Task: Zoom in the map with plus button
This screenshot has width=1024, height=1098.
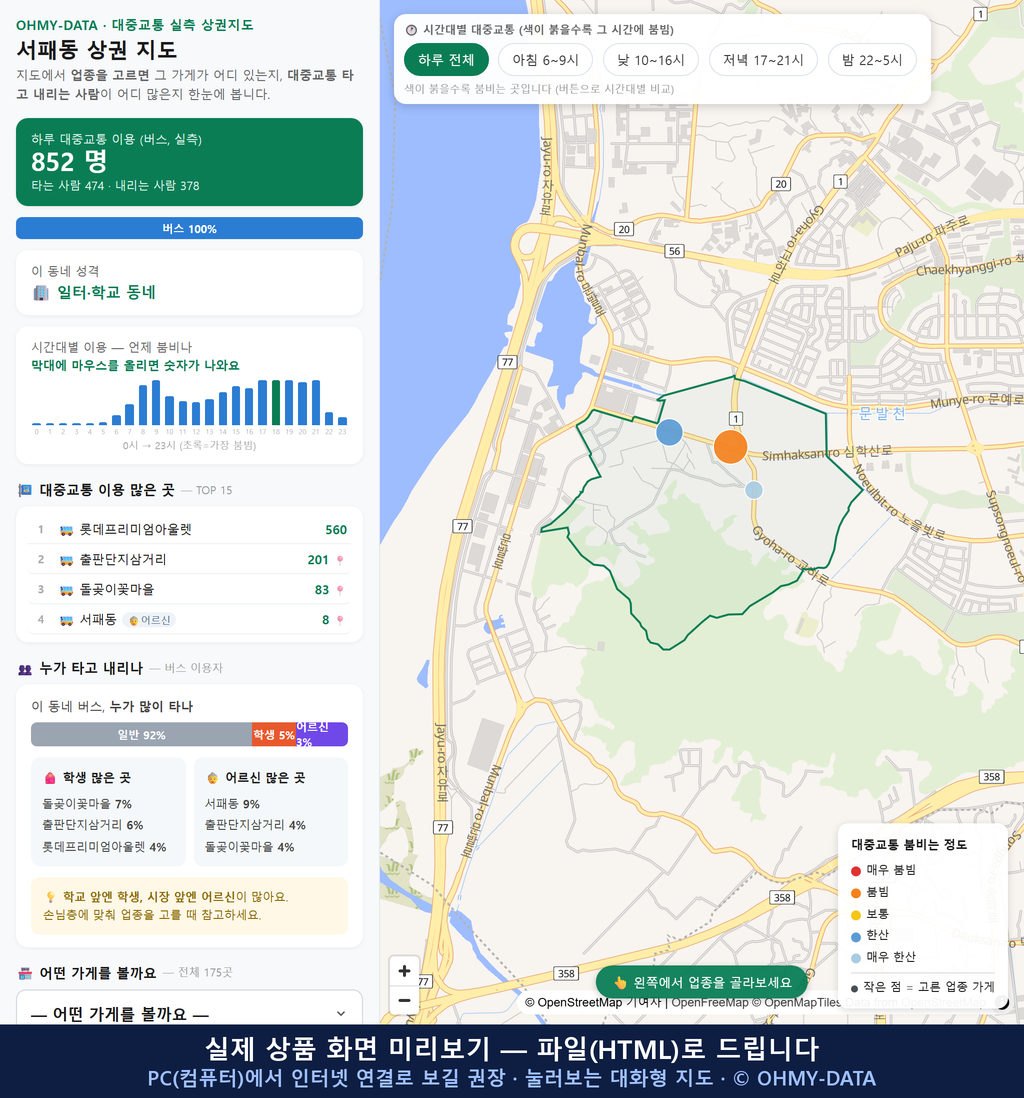Action: coord(404,971)
